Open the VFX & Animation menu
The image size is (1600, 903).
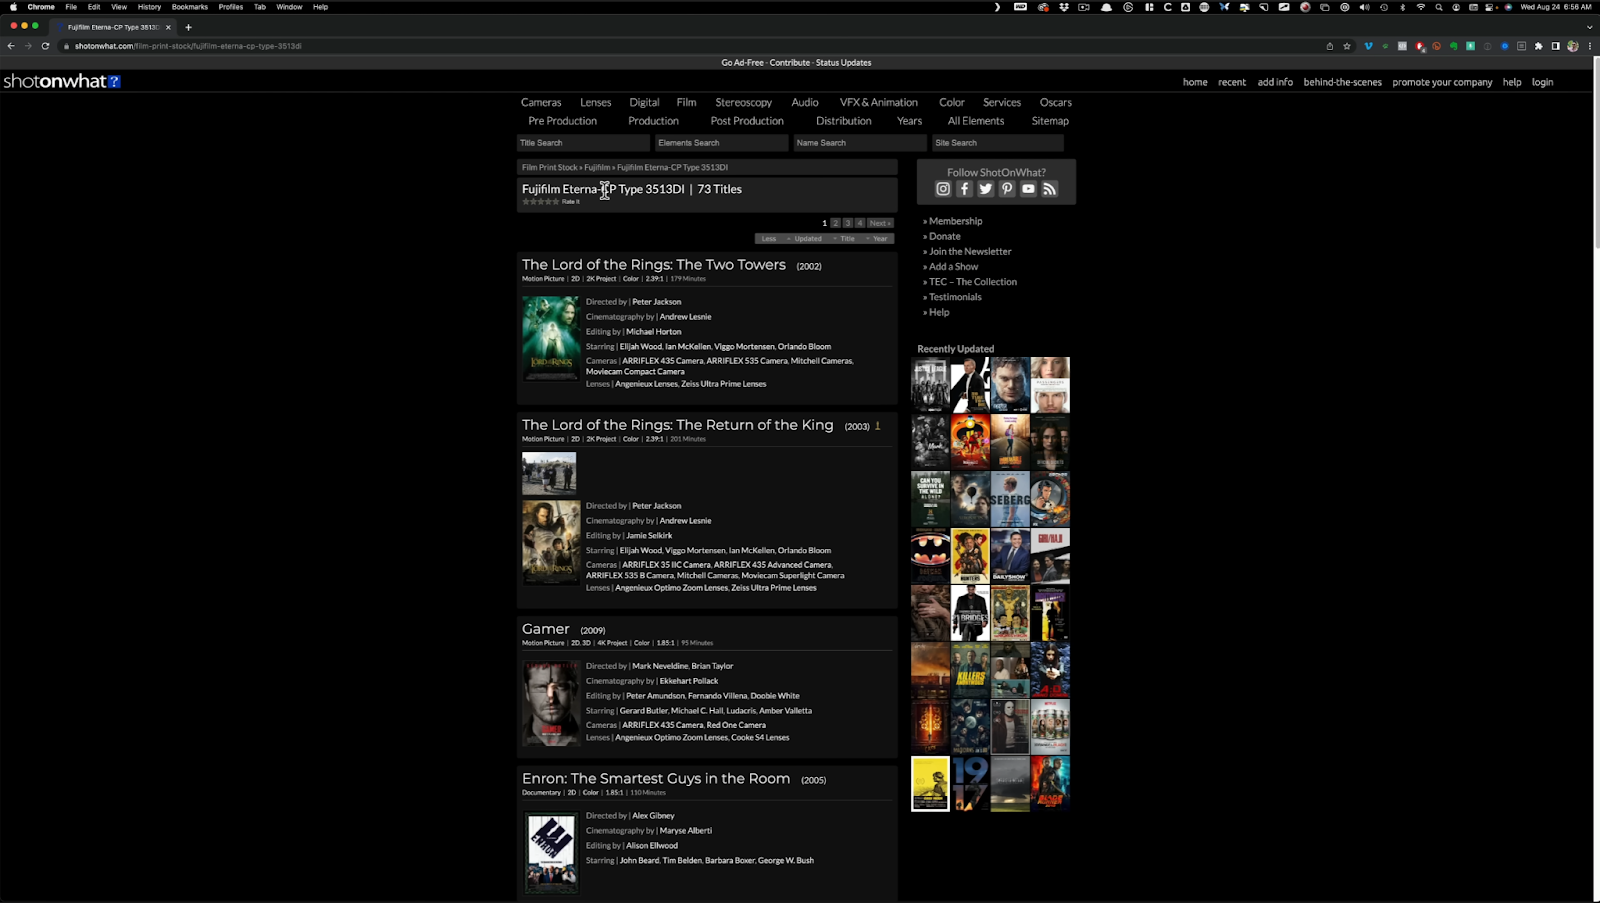click(878, 102)
